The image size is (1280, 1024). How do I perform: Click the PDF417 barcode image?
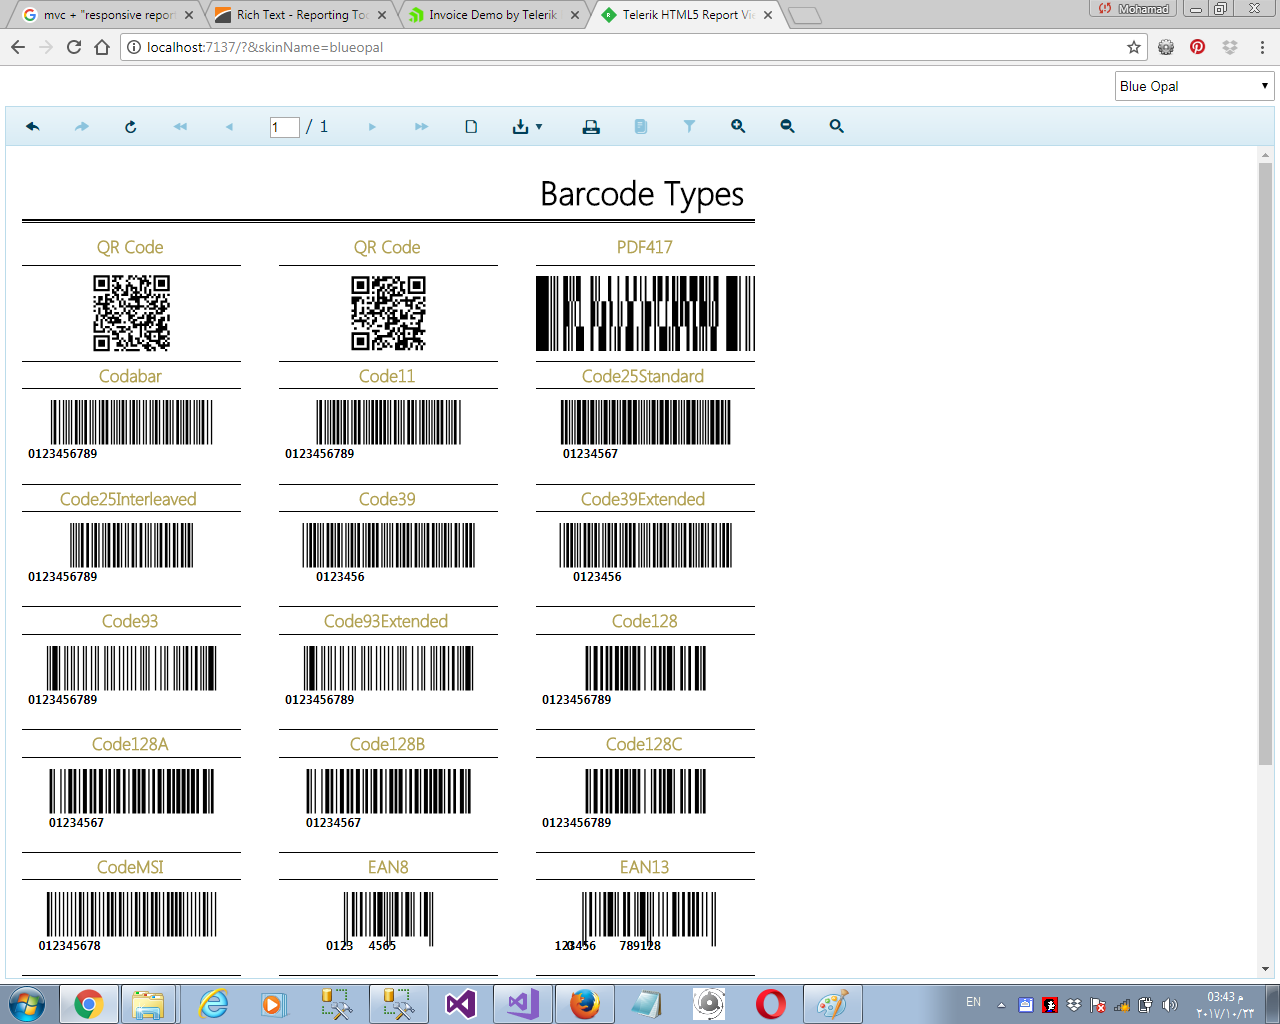(x=645, y=313)
